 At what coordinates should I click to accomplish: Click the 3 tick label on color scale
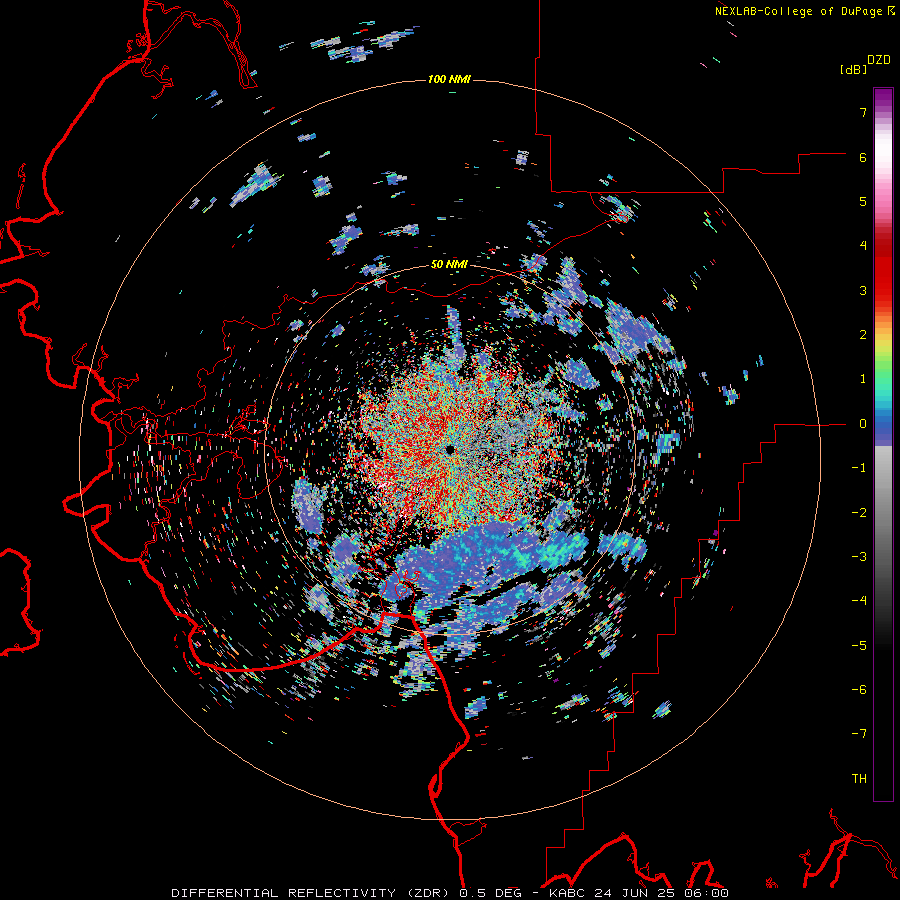(x=863, y=290)
